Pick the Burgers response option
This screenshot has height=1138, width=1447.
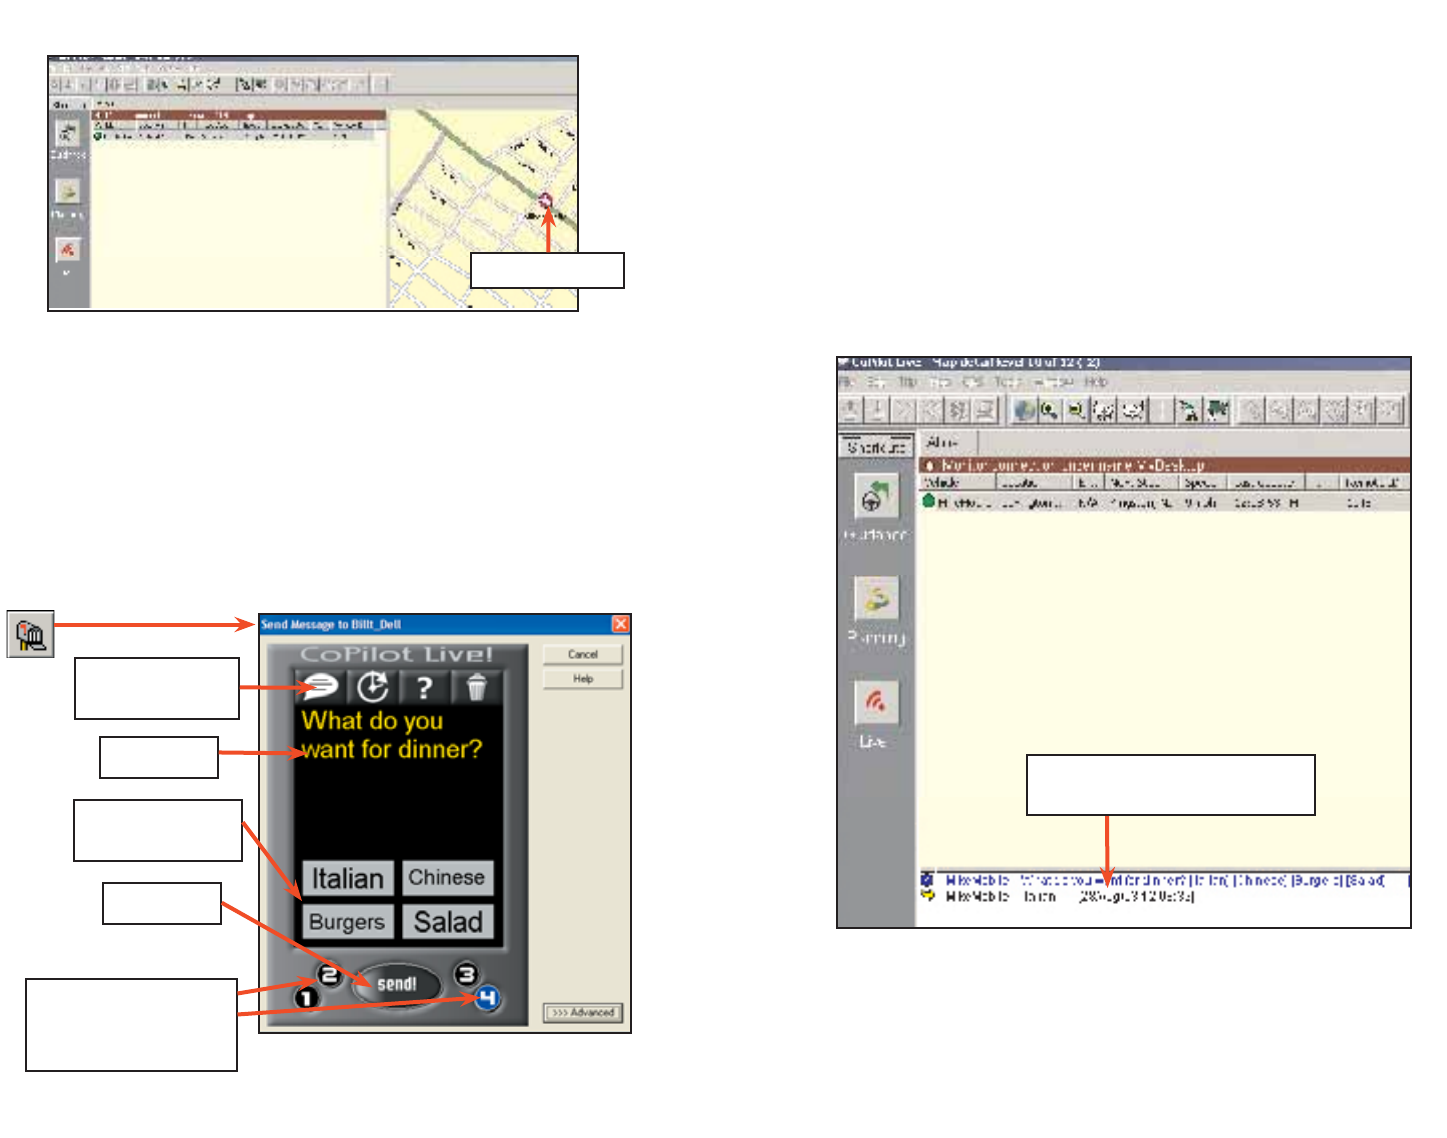point(347,922)
